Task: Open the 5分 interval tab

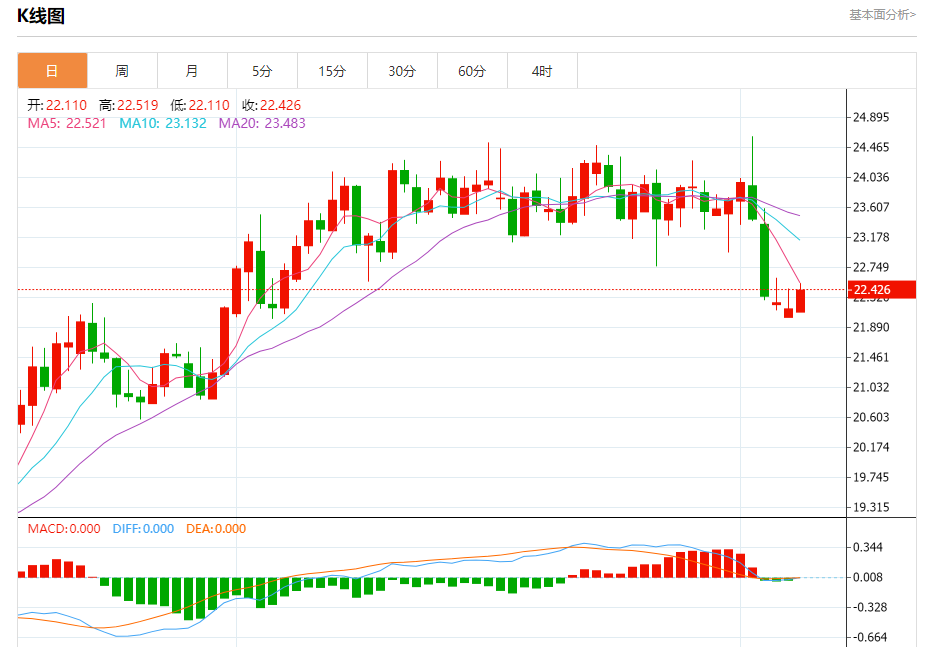Action: click(262, 71)
